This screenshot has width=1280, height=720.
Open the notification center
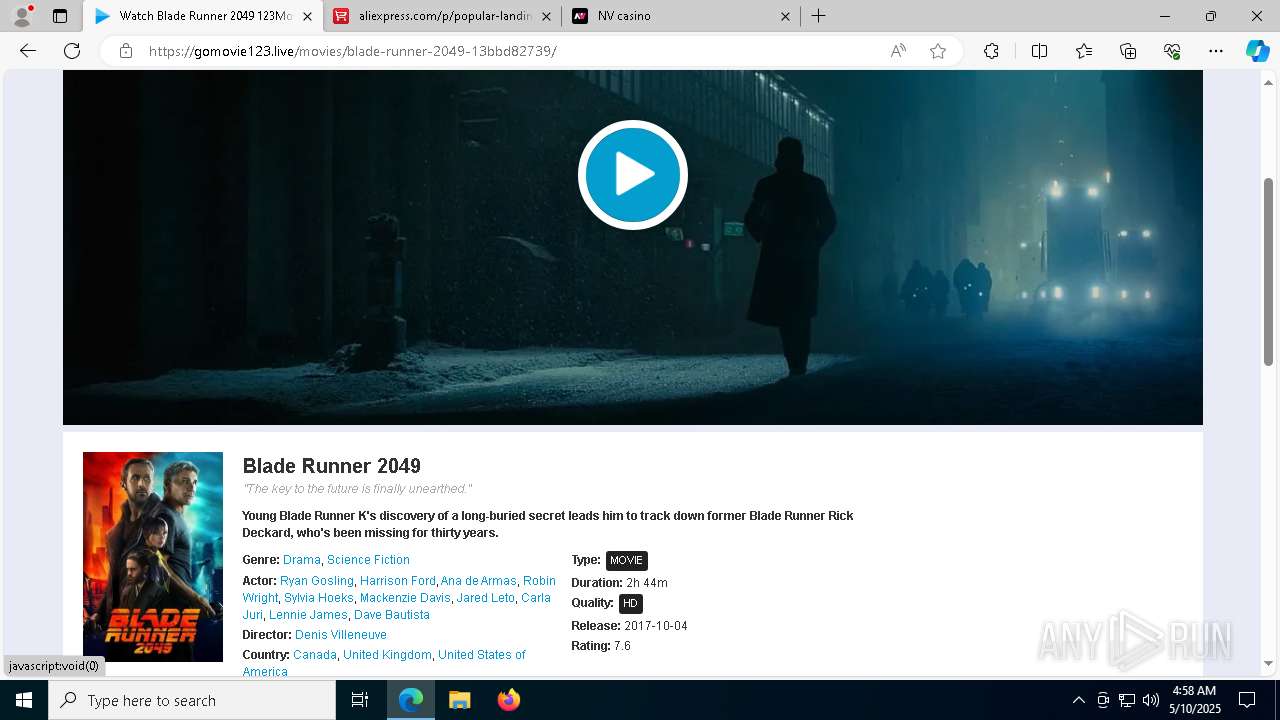(x=1247, y=700)
